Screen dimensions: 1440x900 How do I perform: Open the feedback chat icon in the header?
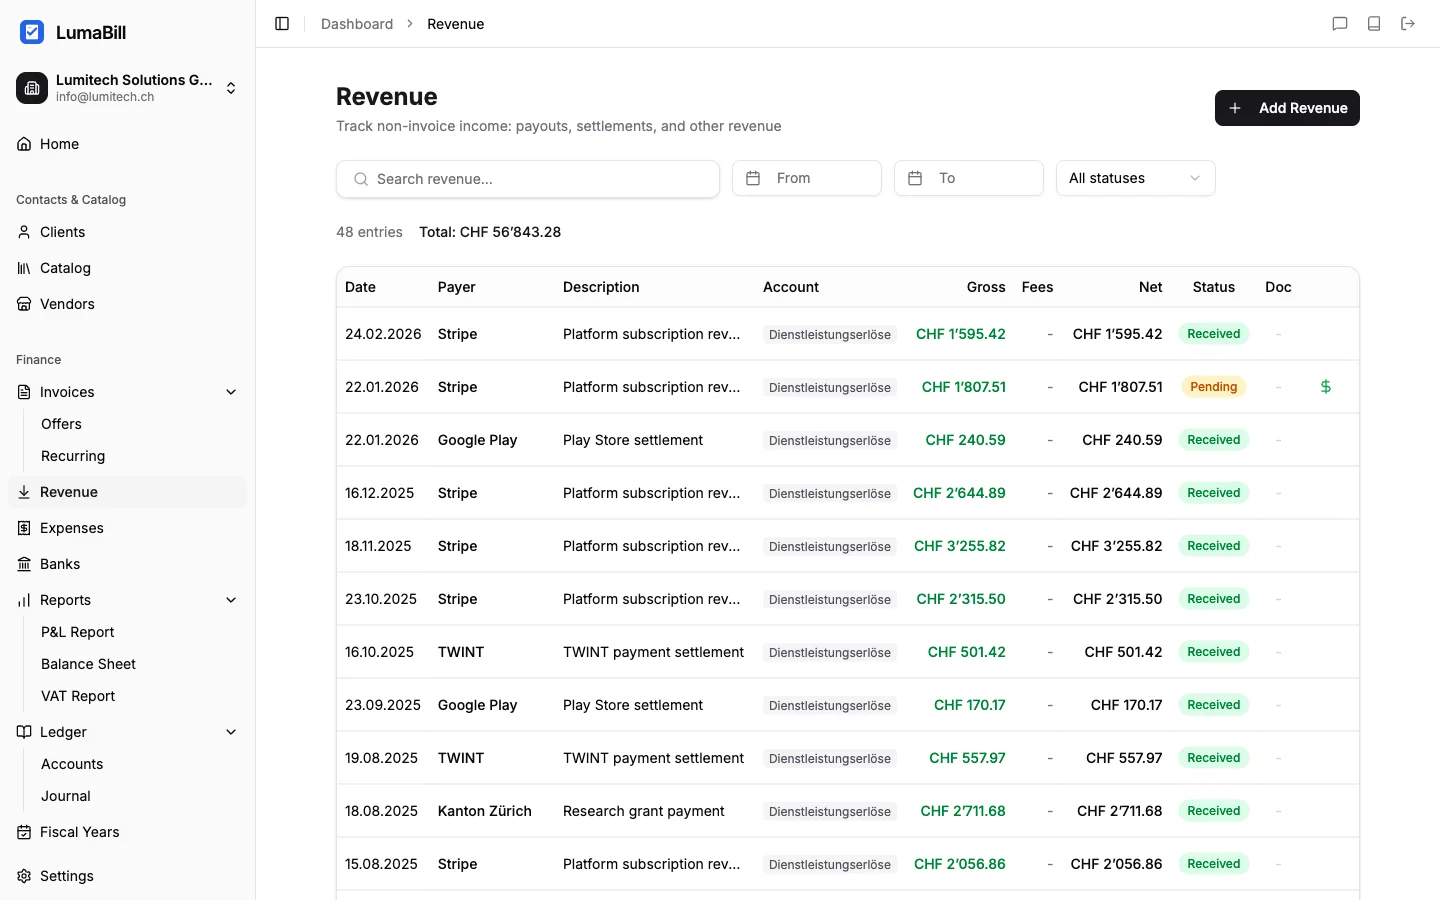[1340, 23]
